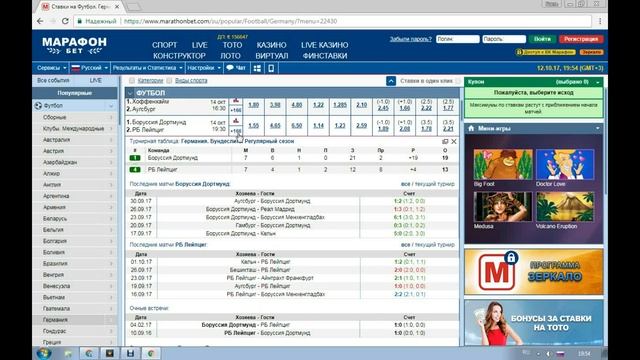Viewport: 640px width, 360px height.
Task: Open the Русский language dropdown
Action: coord(89,68)
